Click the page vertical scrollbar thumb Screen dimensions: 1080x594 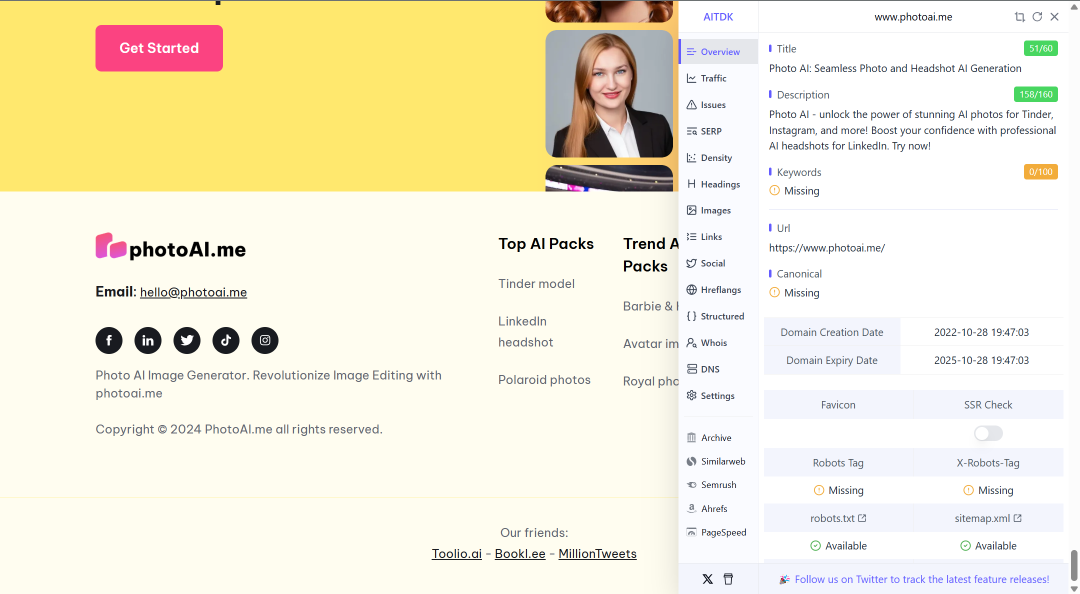(x=1074, y=565)
